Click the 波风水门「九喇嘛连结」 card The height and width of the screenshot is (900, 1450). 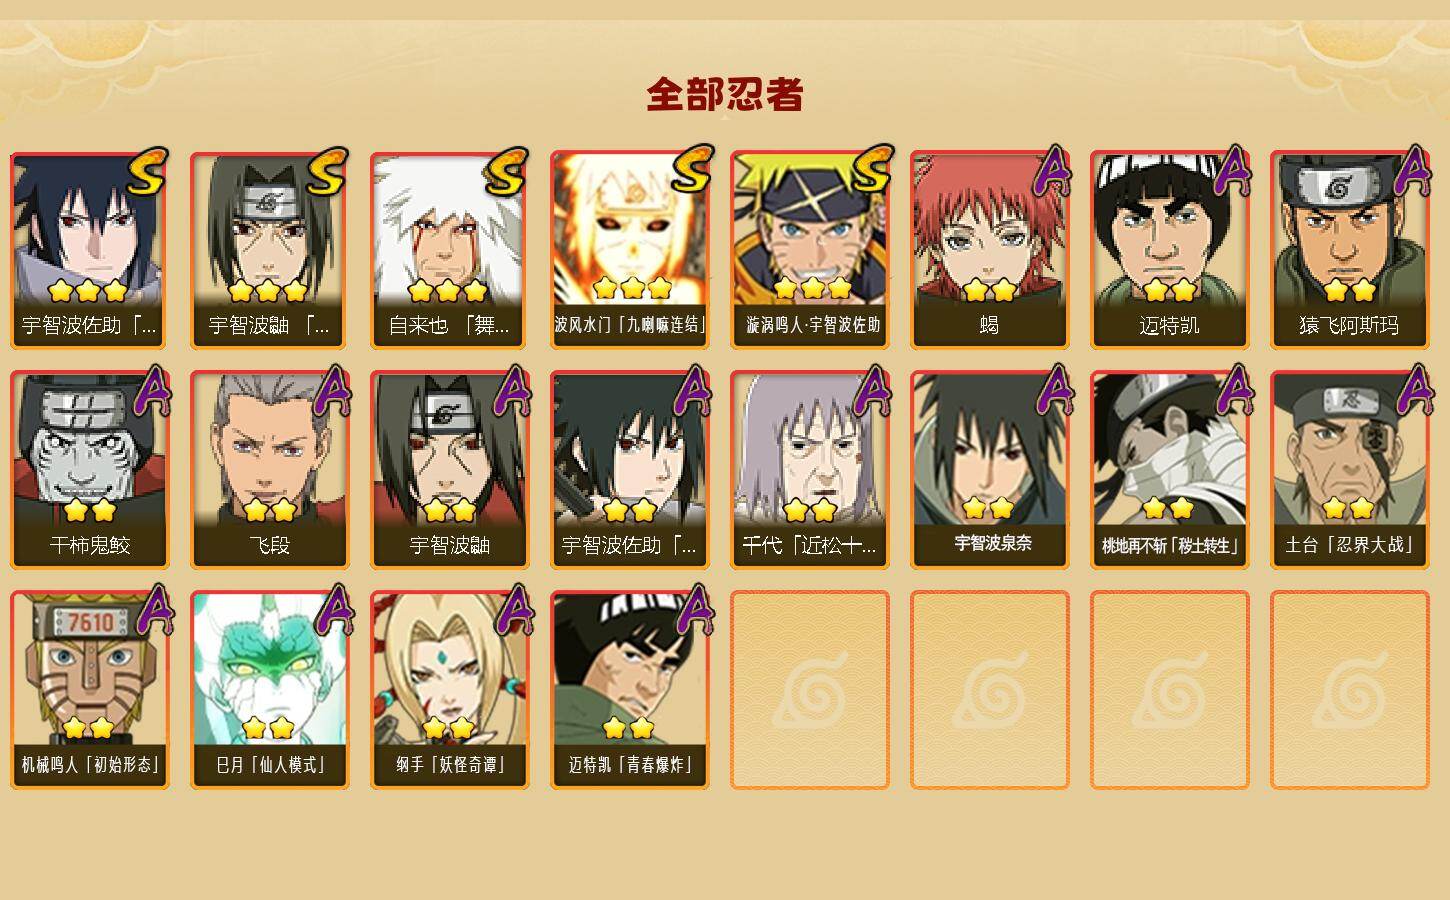point(629,250)
